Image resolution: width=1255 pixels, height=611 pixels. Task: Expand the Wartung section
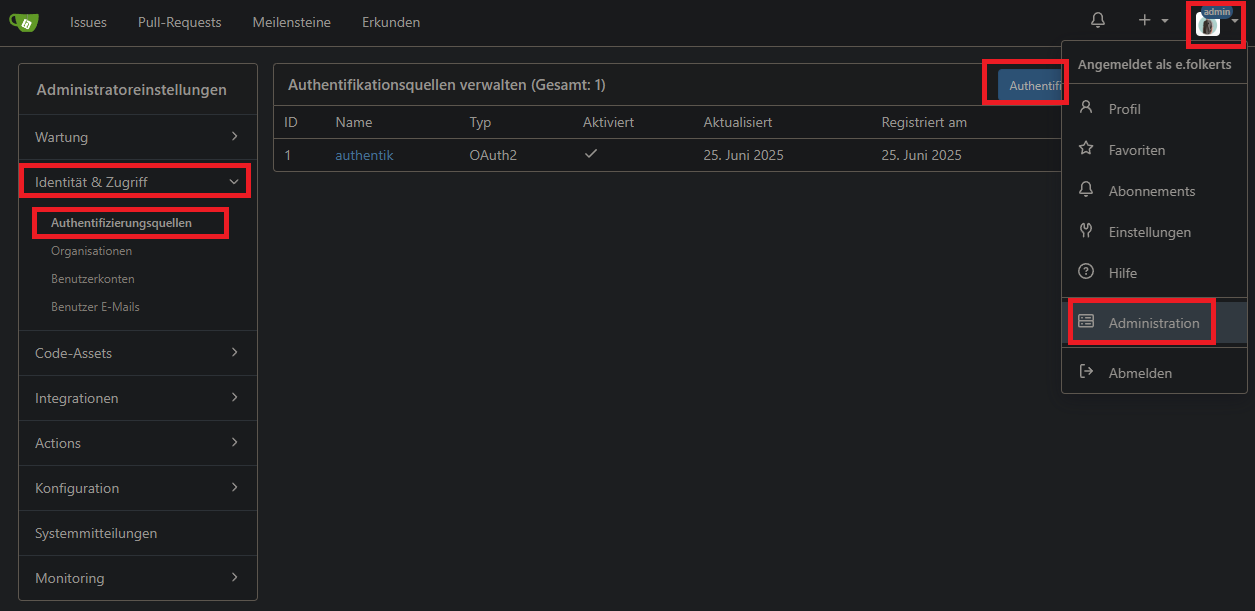tap(138, 137)
